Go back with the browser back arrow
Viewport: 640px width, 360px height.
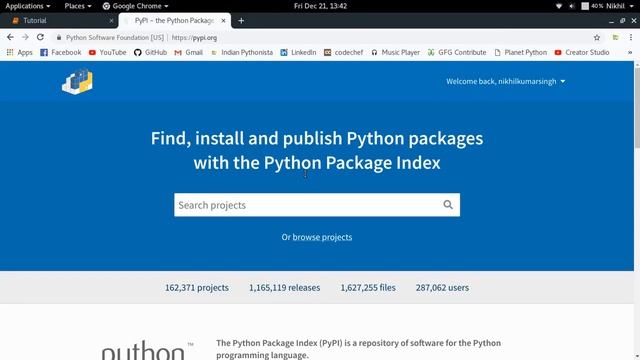10,37
